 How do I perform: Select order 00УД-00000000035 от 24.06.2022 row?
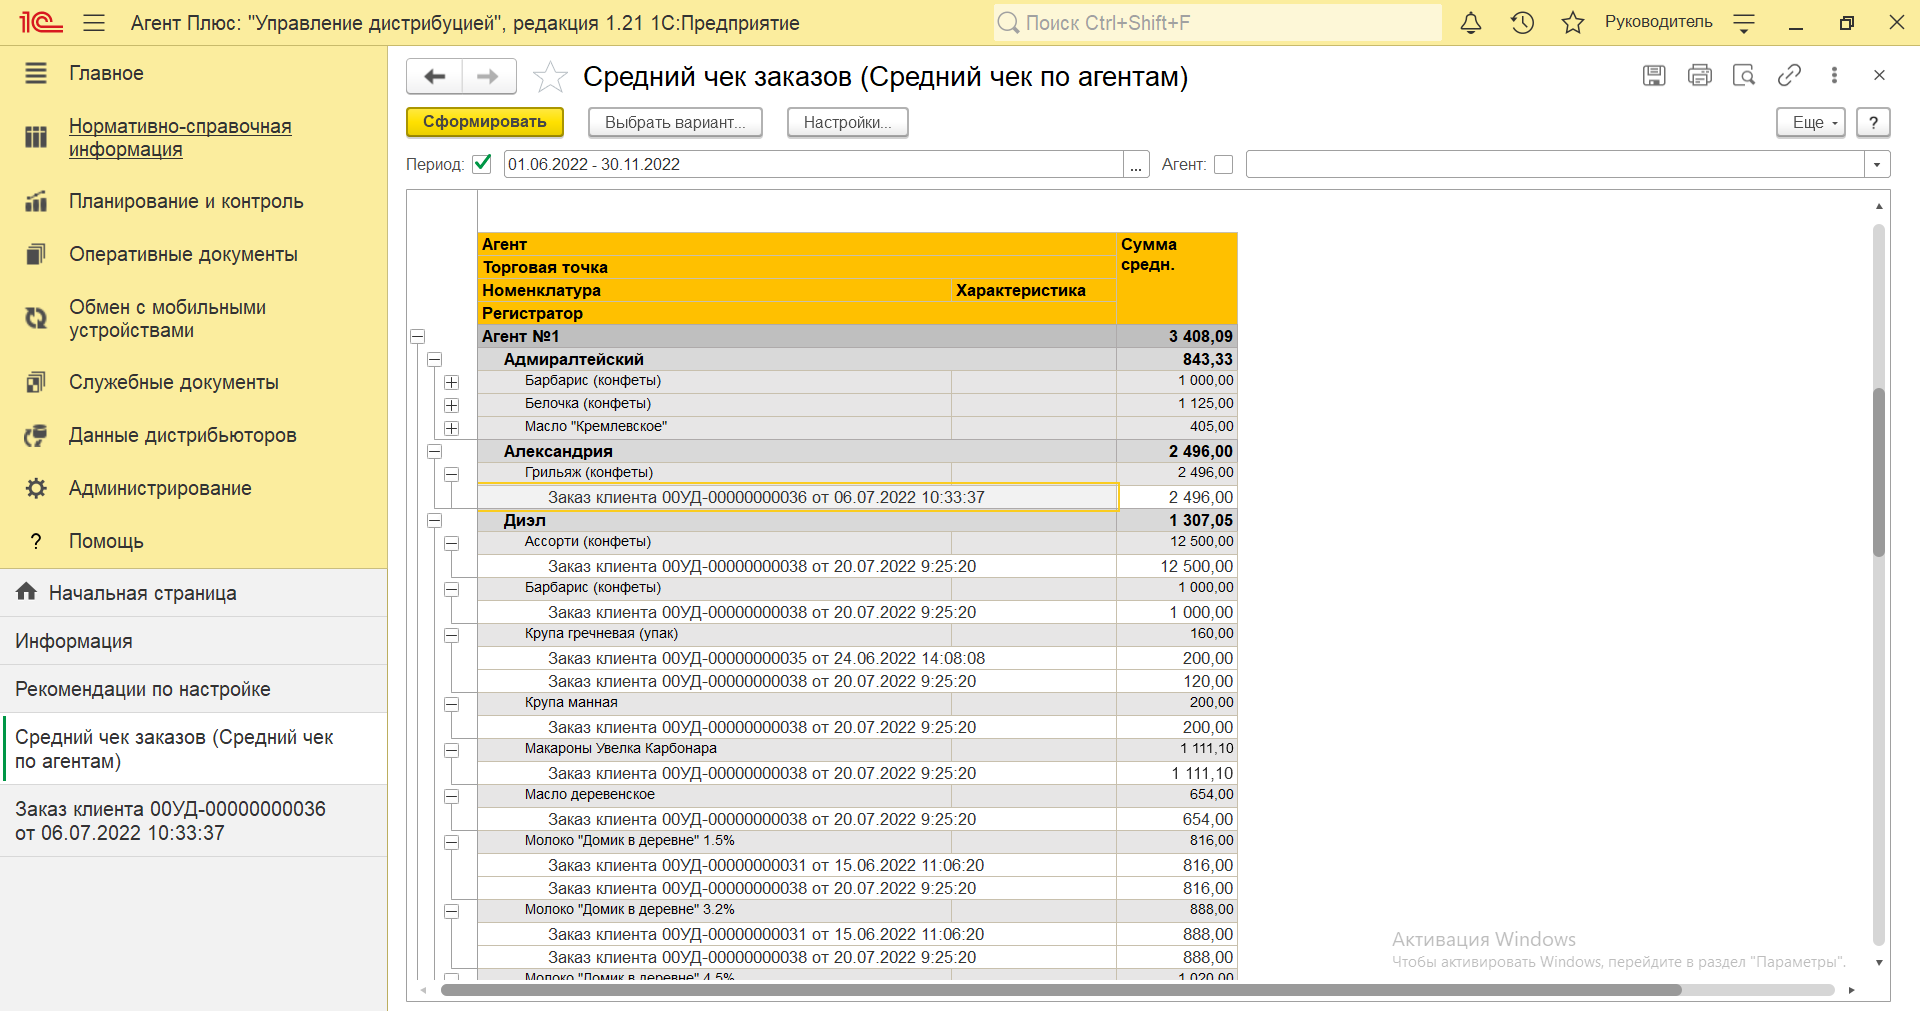pos(797,658)
